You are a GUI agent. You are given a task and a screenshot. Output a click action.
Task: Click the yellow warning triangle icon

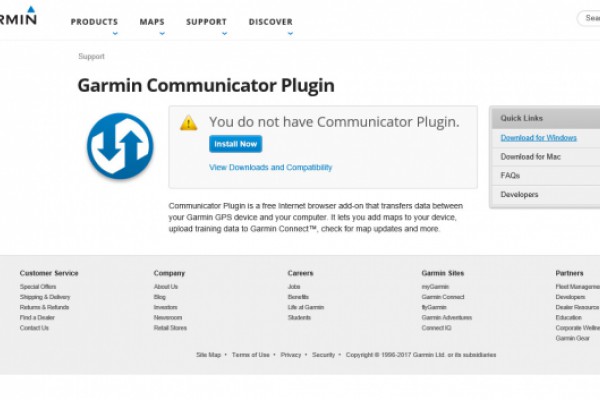click(x=189, y=123)
